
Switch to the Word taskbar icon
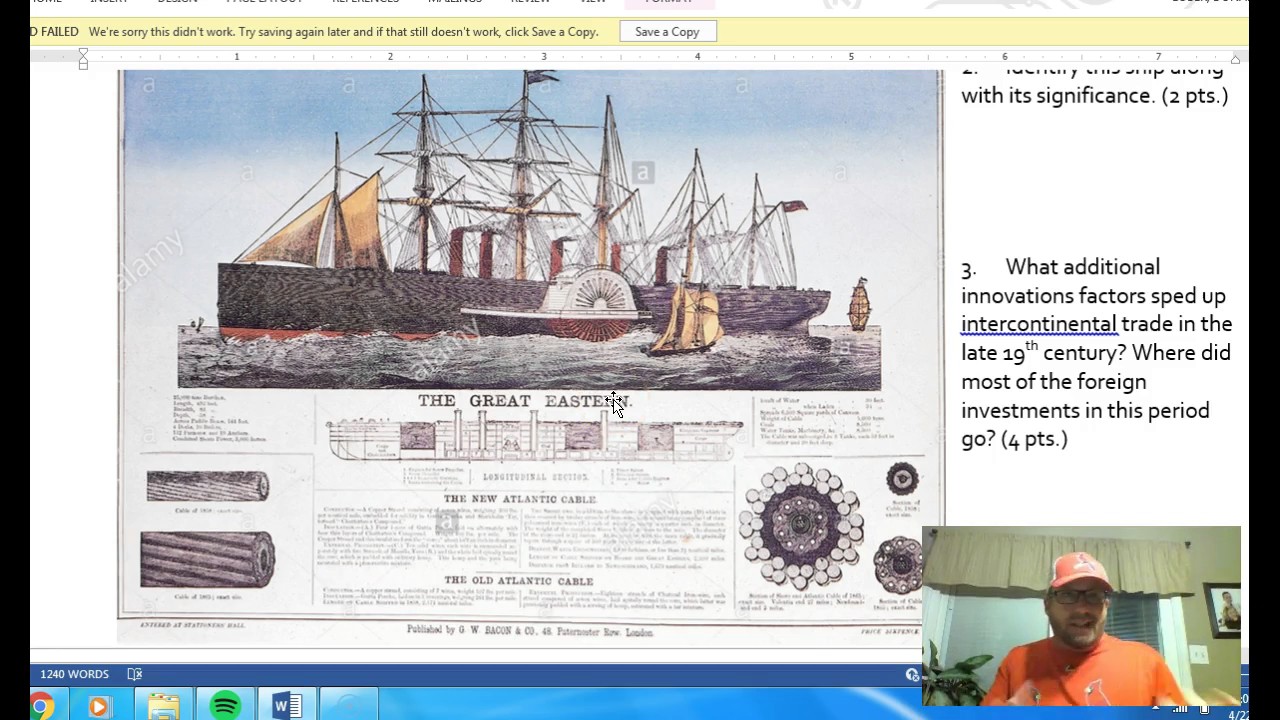click(287, 706)
